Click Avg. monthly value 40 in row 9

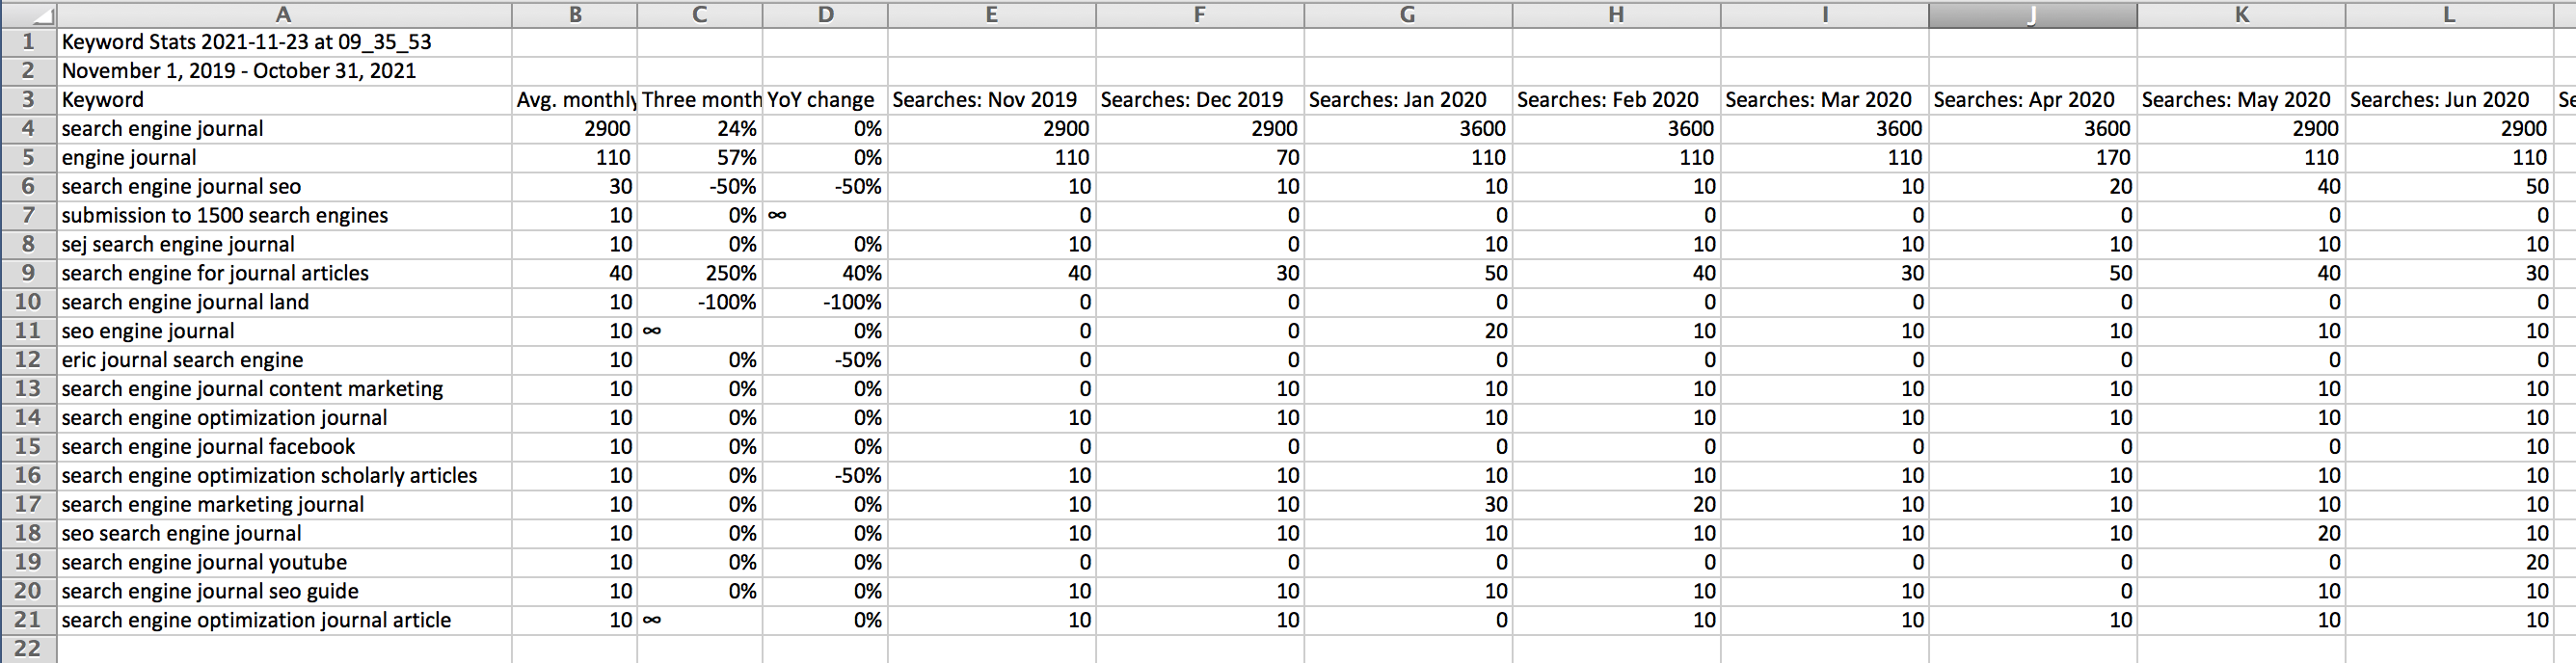(x=574, y=274)
